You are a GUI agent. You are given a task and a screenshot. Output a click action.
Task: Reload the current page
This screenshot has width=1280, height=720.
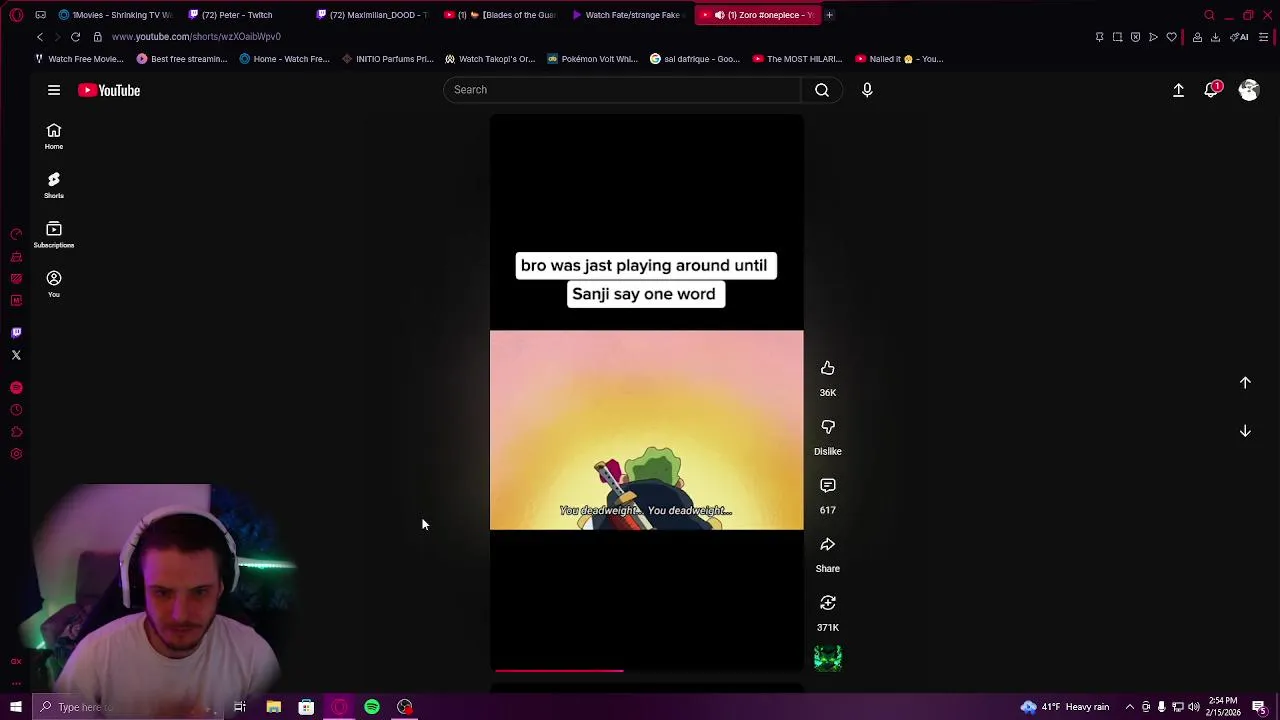[75, 37]
